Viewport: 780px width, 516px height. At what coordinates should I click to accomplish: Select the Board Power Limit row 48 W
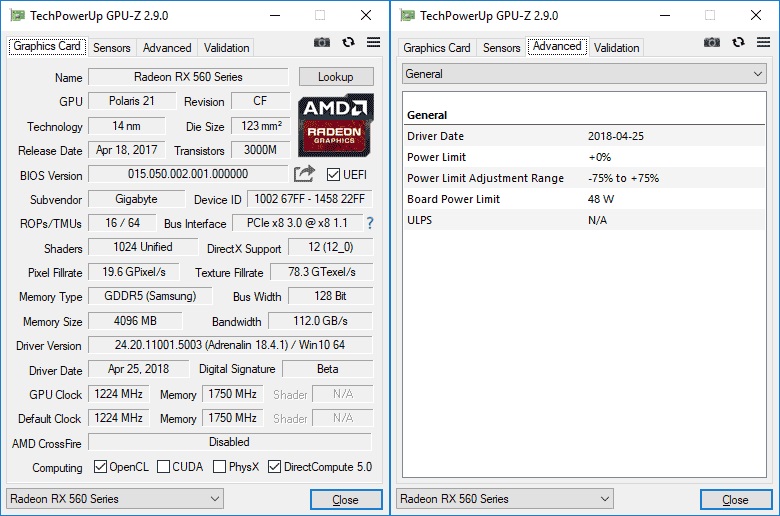pos(584,199)
